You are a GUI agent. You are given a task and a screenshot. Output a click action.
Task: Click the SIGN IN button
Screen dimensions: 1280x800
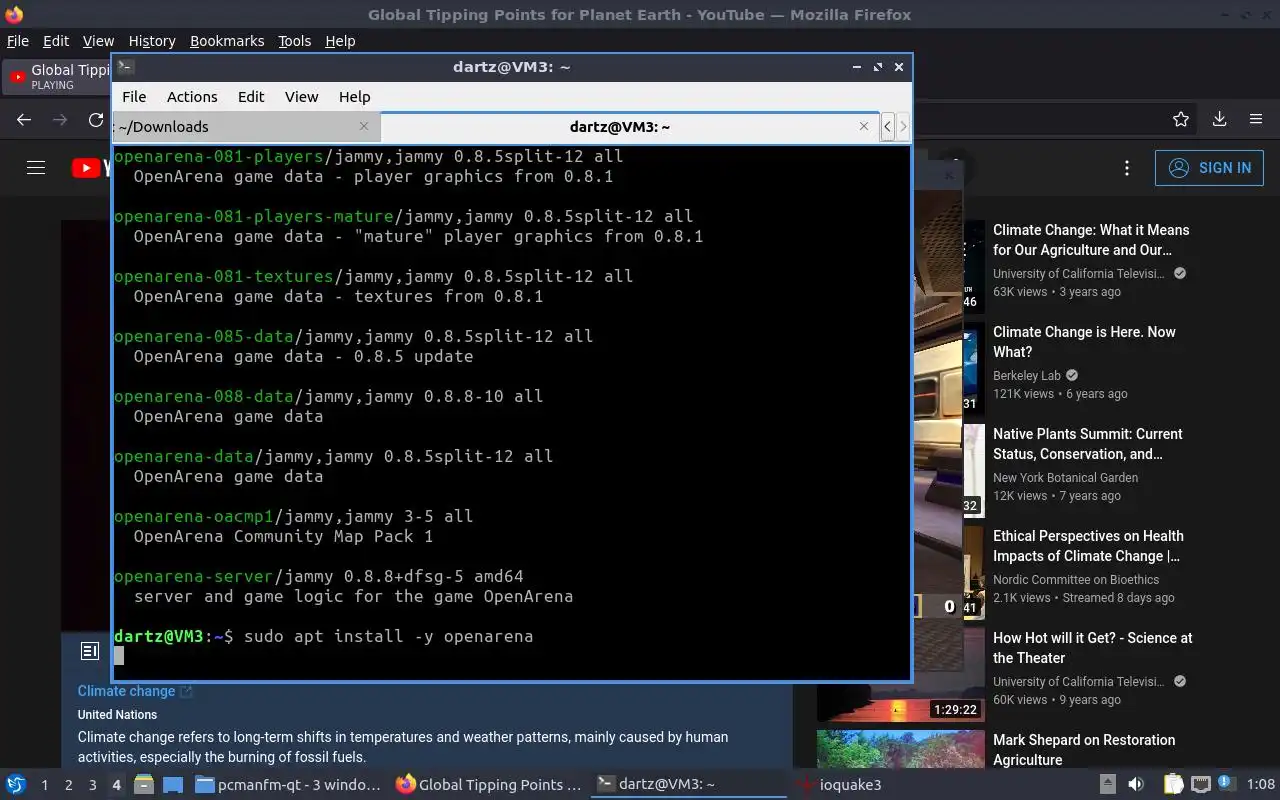point(1209,168)
